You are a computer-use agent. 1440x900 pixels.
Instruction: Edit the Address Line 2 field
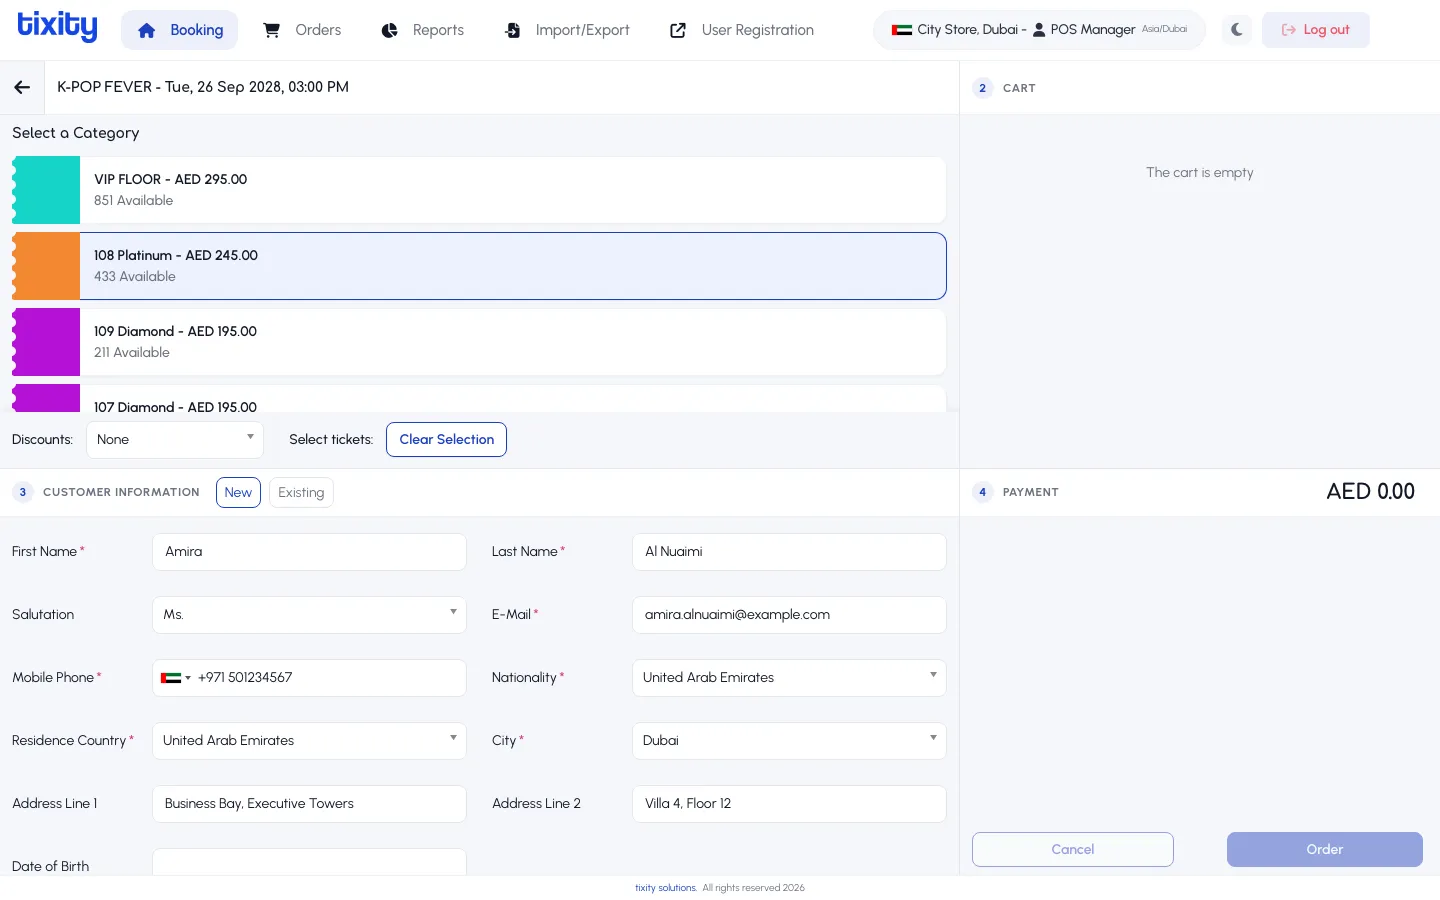coord(789,804)
